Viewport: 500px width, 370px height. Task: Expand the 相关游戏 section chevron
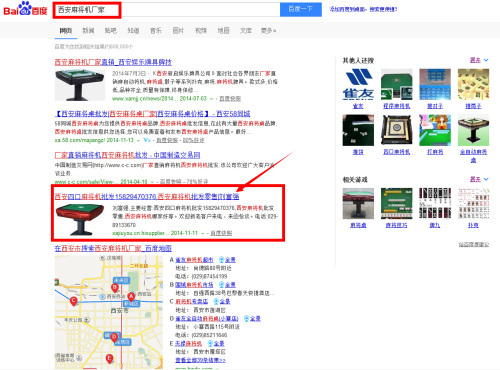click(x=486, y=179)
